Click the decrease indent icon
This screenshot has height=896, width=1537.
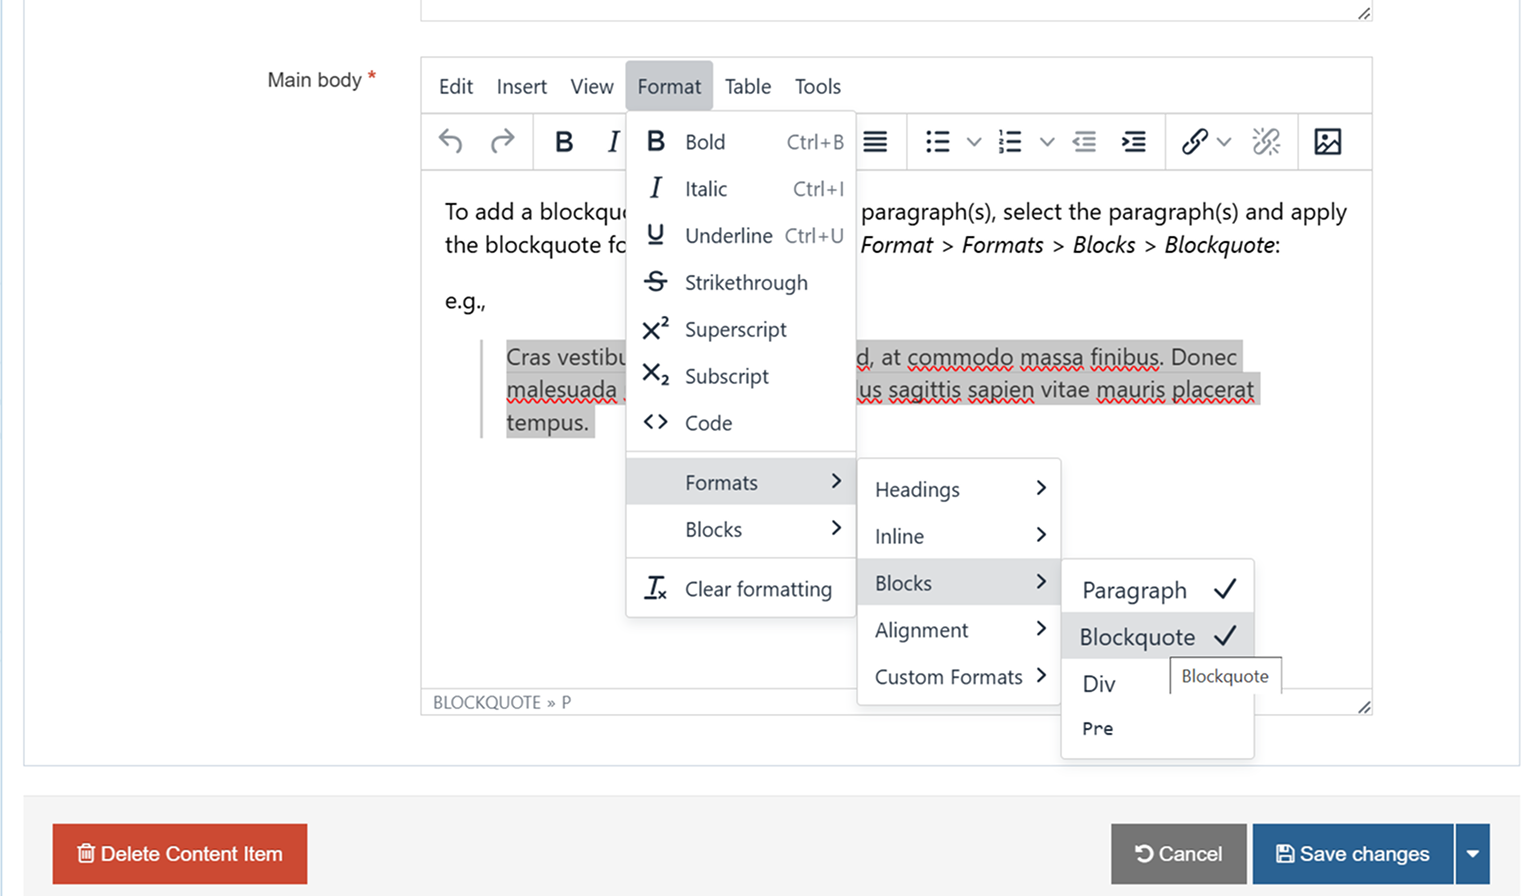(x=1084, y=142)
